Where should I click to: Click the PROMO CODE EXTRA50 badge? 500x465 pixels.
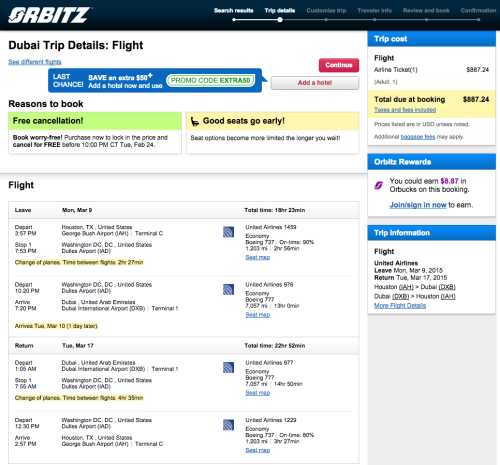[210, 80]
